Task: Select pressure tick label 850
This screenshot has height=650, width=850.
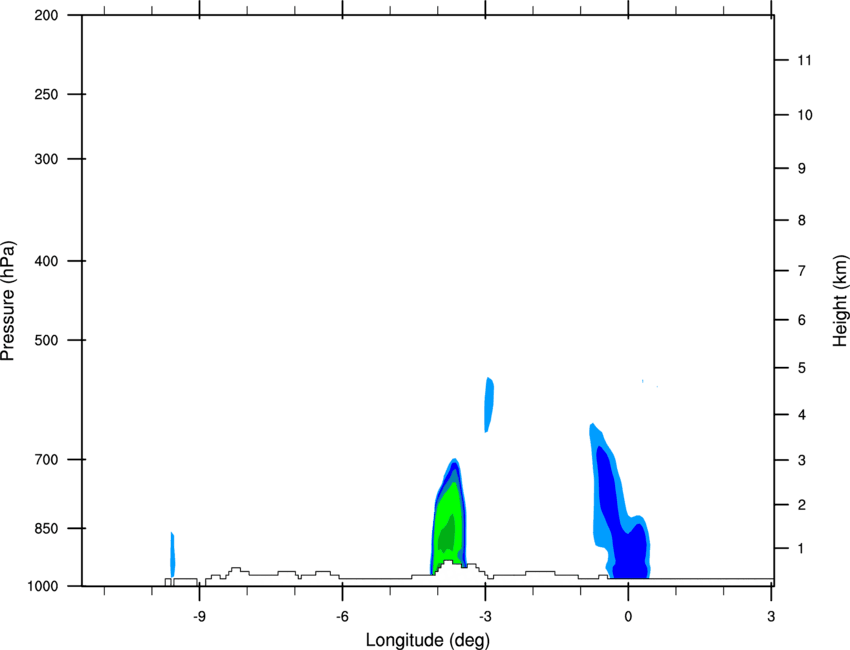Action: [46, 528]
